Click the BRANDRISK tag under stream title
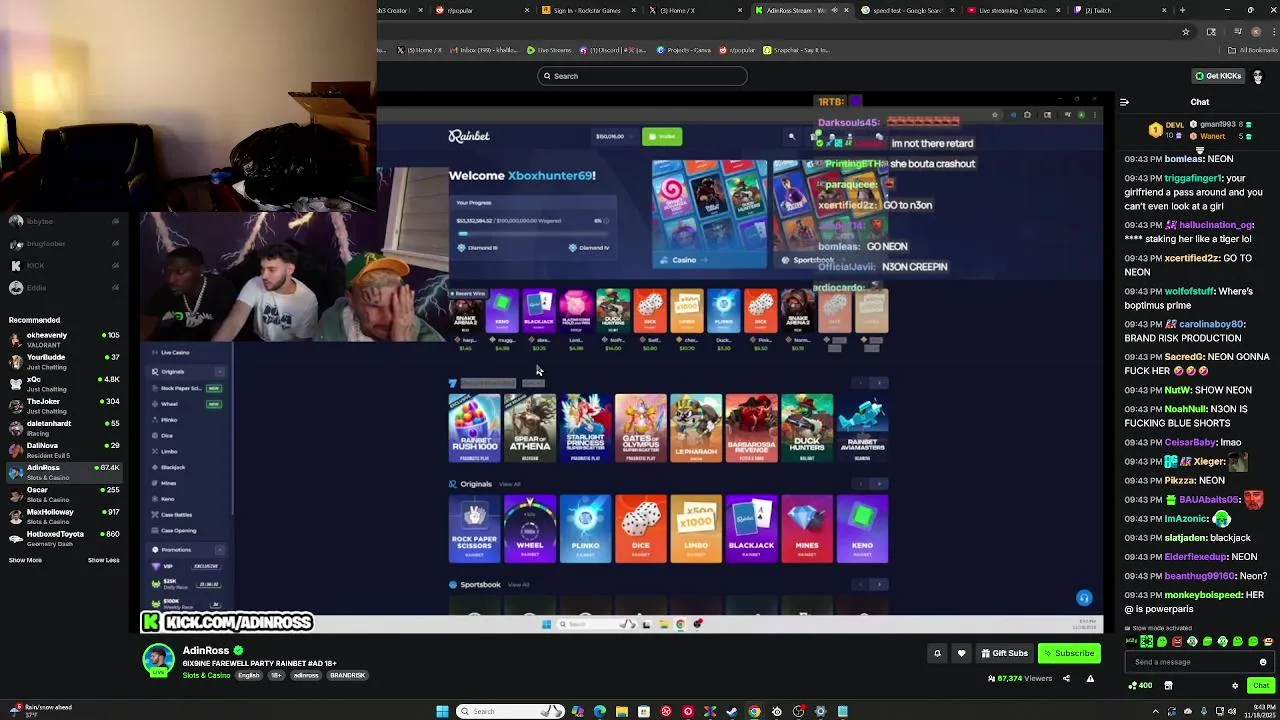Screen dimensions: 1280x720 pos(347,675)
